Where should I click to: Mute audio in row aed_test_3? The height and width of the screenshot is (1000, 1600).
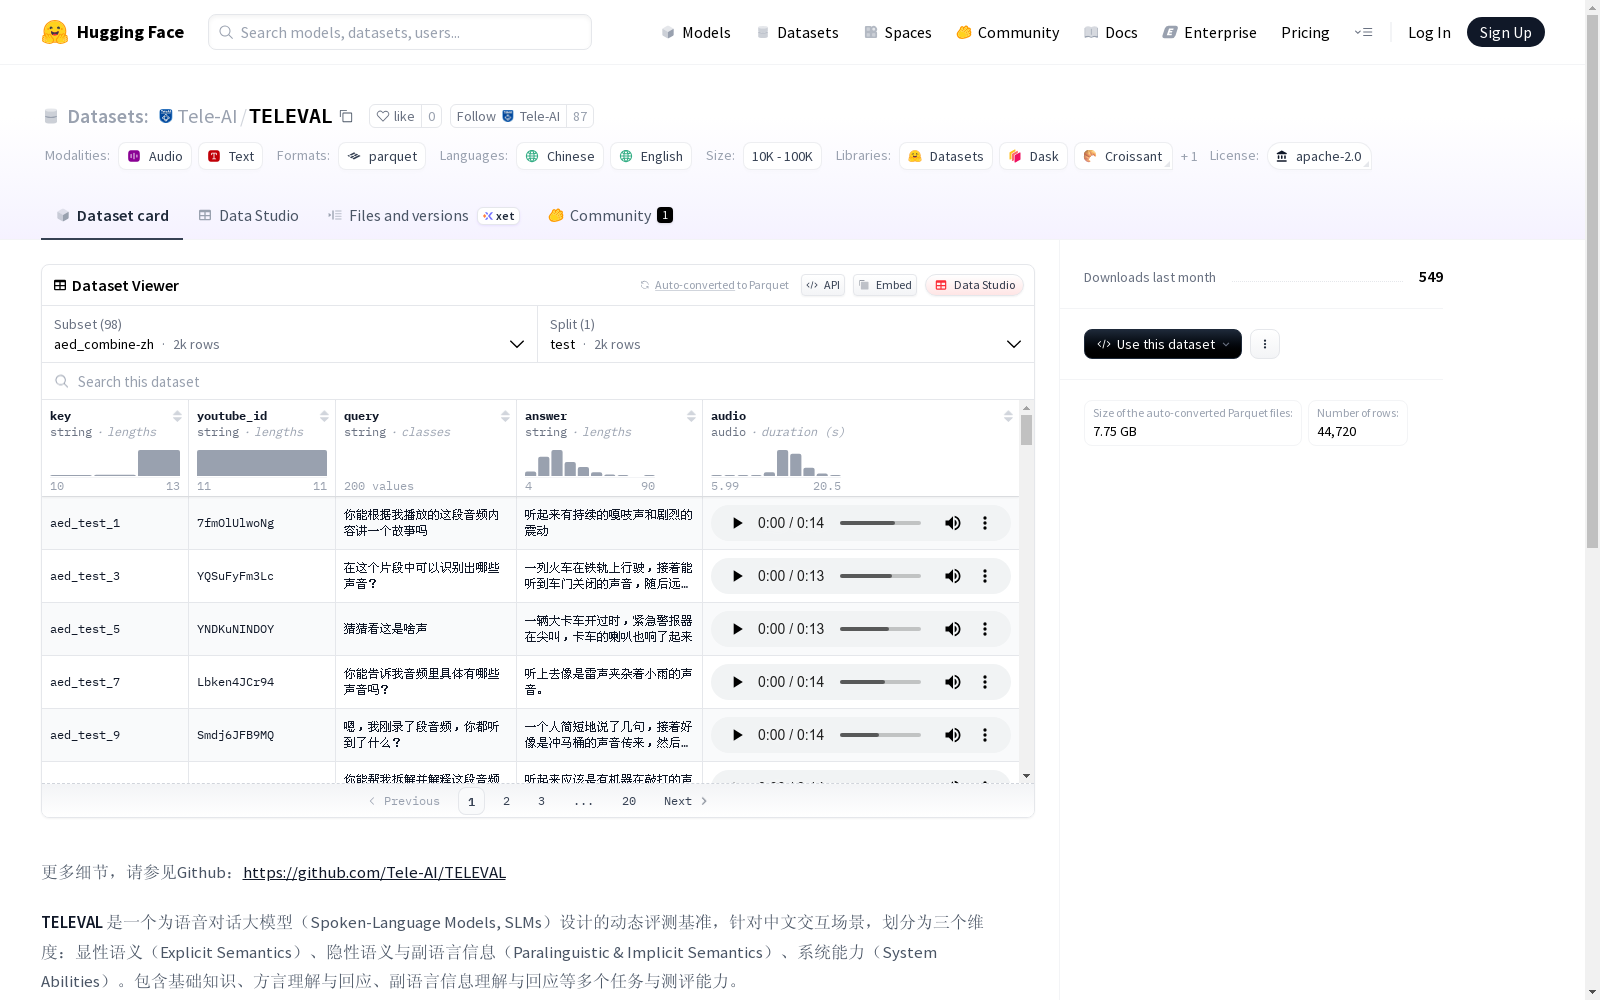click(953, 576)
